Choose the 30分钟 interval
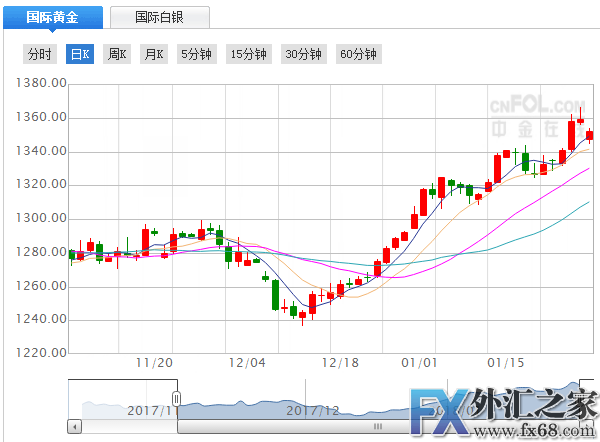This screenshot has width=600, height=442. pos(304,54)
